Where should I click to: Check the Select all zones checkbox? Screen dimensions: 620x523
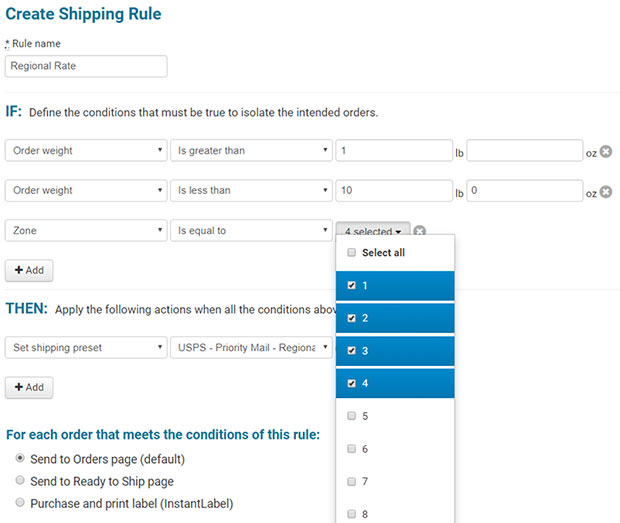[351, 252]
